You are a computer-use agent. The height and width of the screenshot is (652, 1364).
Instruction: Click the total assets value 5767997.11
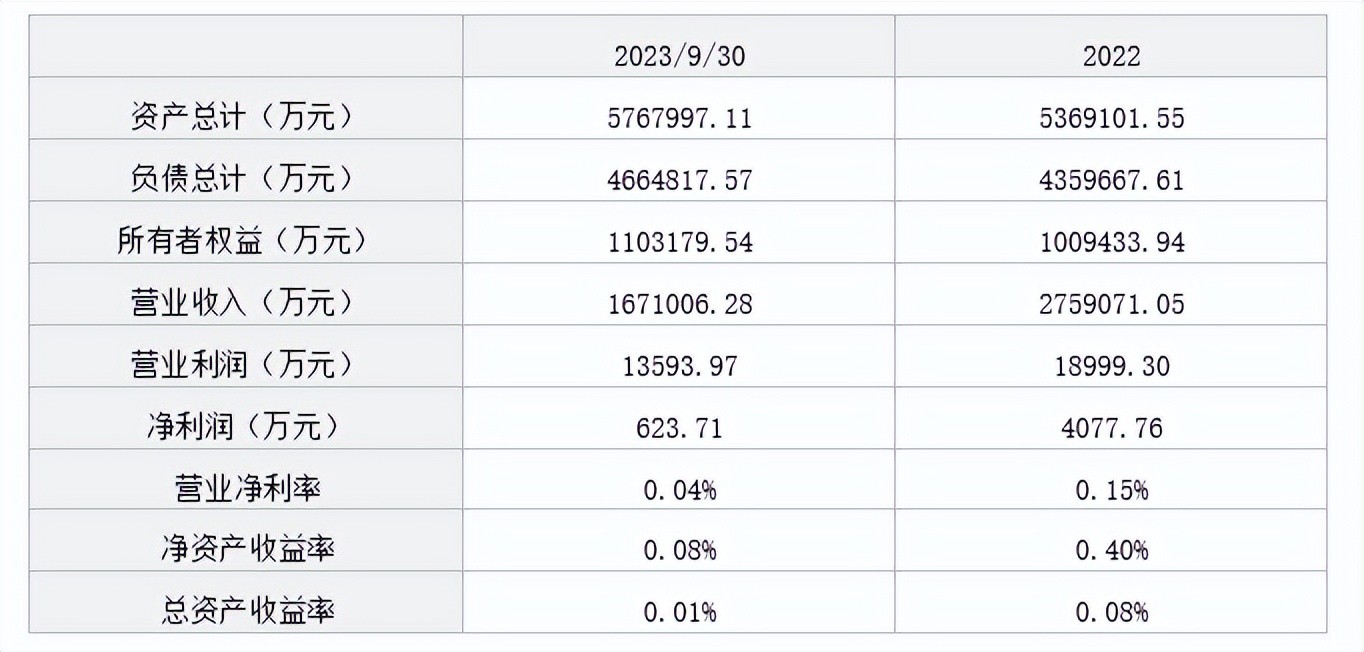click(x=679, y=118)
